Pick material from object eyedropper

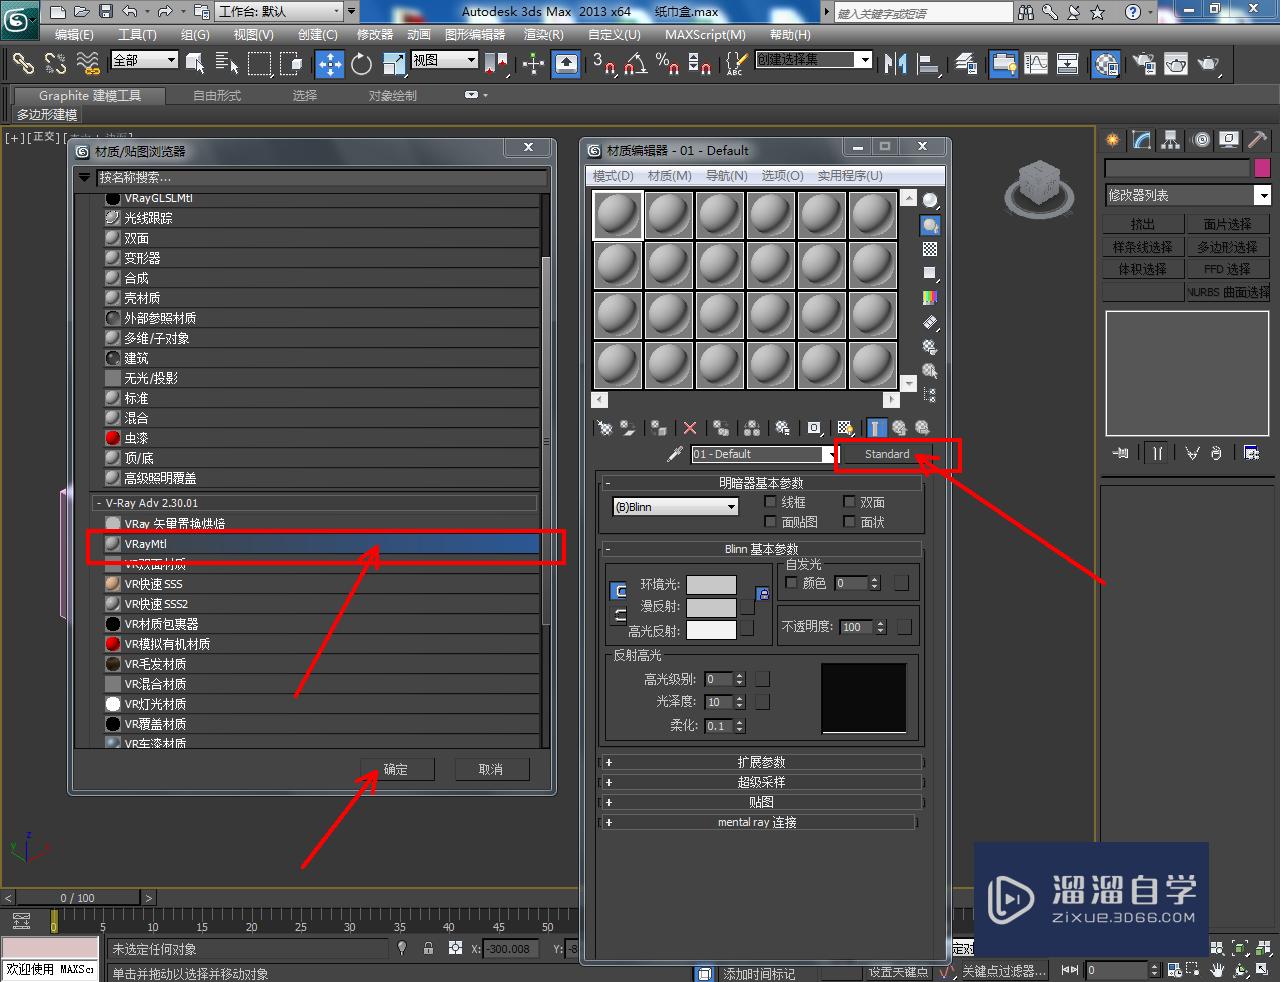(675, 454)
